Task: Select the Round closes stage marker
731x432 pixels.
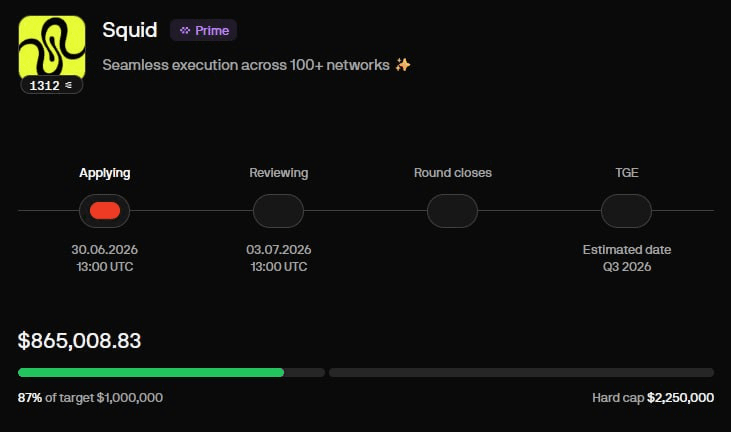Action: 452,211
